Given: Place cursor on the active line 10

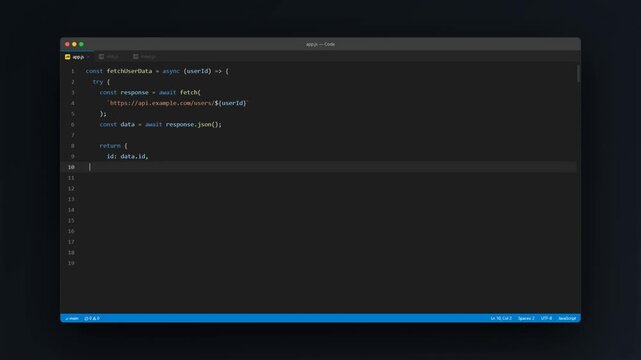Looking at the screenshot, I should point(319,167).
